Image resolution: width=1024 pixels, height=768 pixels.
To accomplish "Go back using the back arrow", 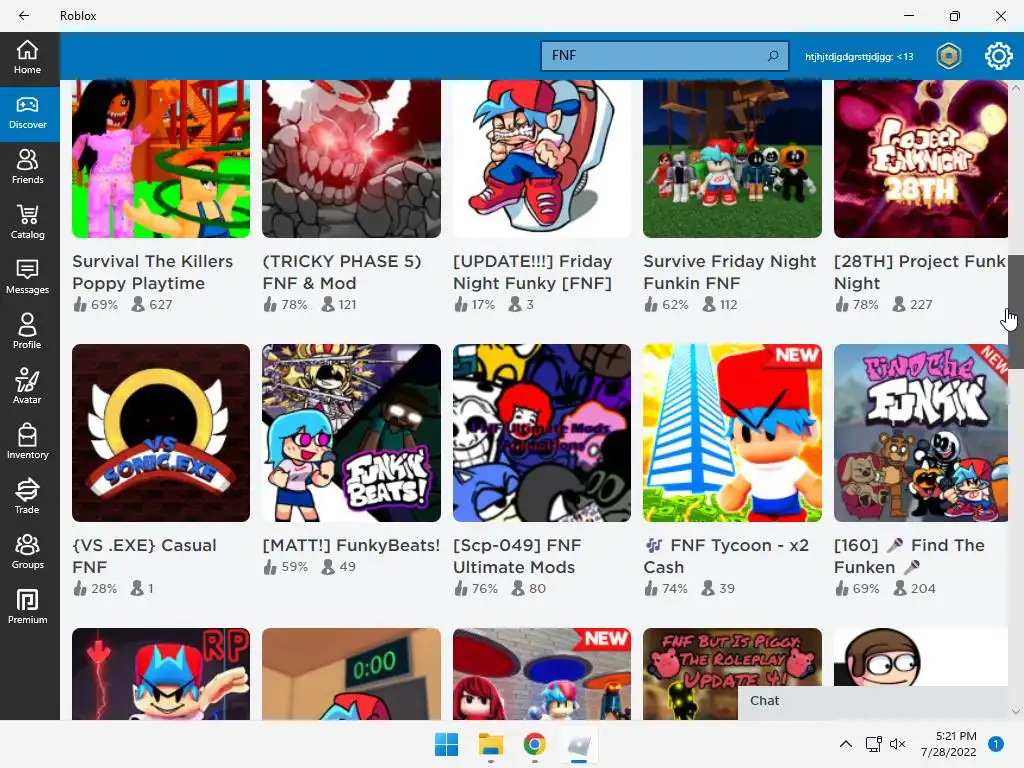I will [24, 16].
